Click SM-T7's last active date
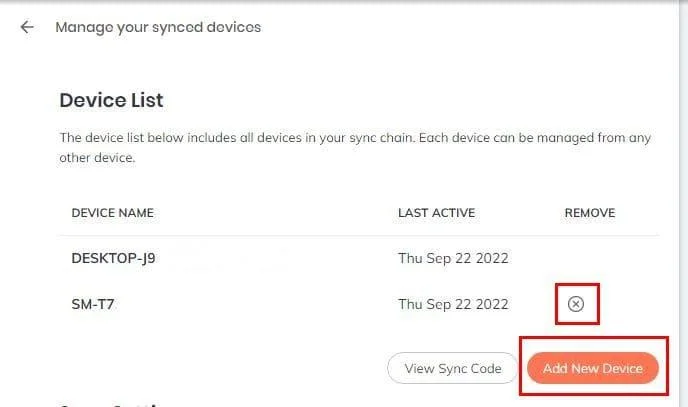 click(453, 304)
